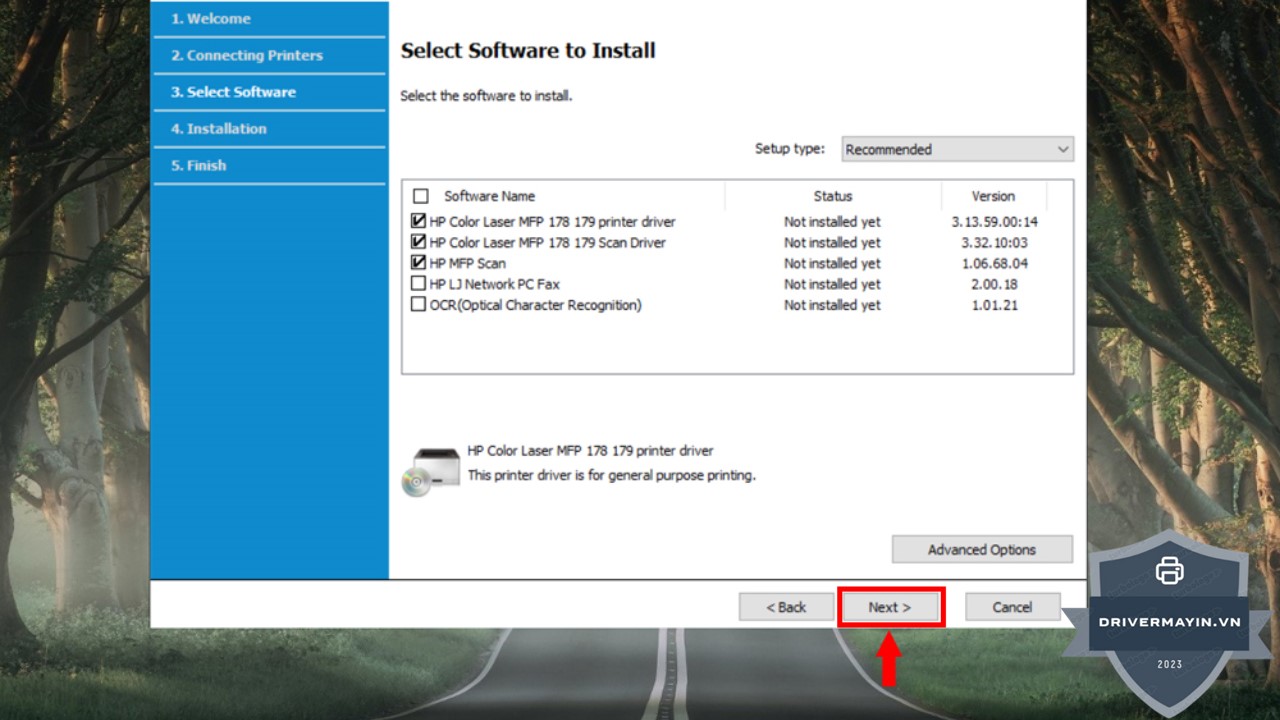
Task: Click the DriverMayIn.vn printer logo icon
Action: [1169, 571]
